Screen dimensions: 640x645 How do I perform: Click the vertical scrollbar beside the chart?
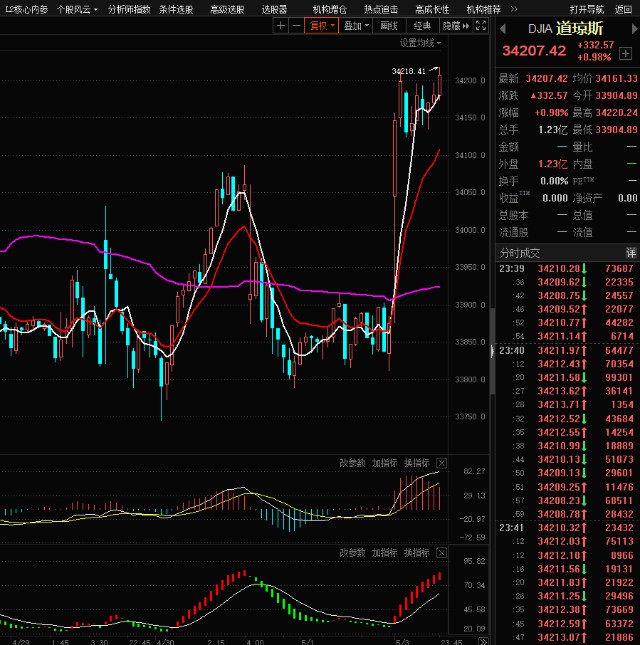[492, 351]
